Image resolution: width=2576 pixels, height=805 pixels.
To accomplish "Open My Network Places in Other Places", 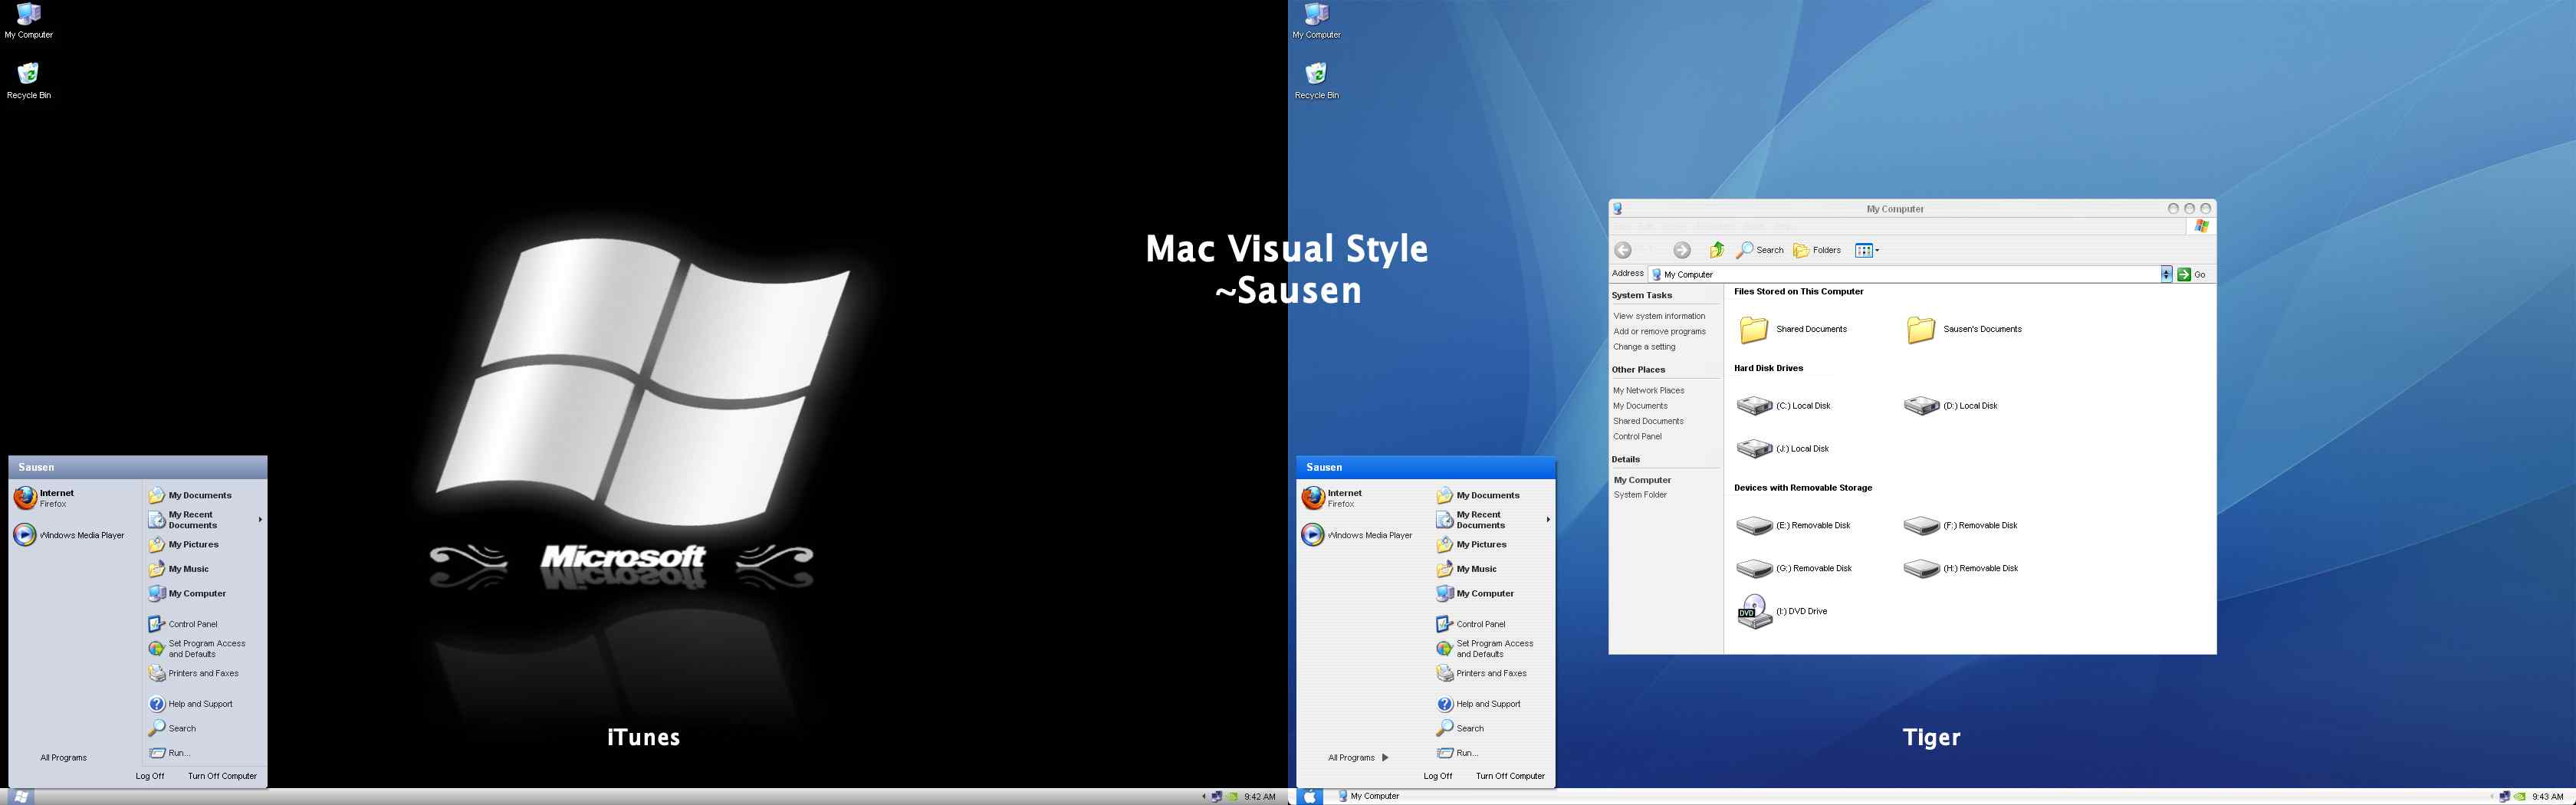I will tap(1648, 390).
